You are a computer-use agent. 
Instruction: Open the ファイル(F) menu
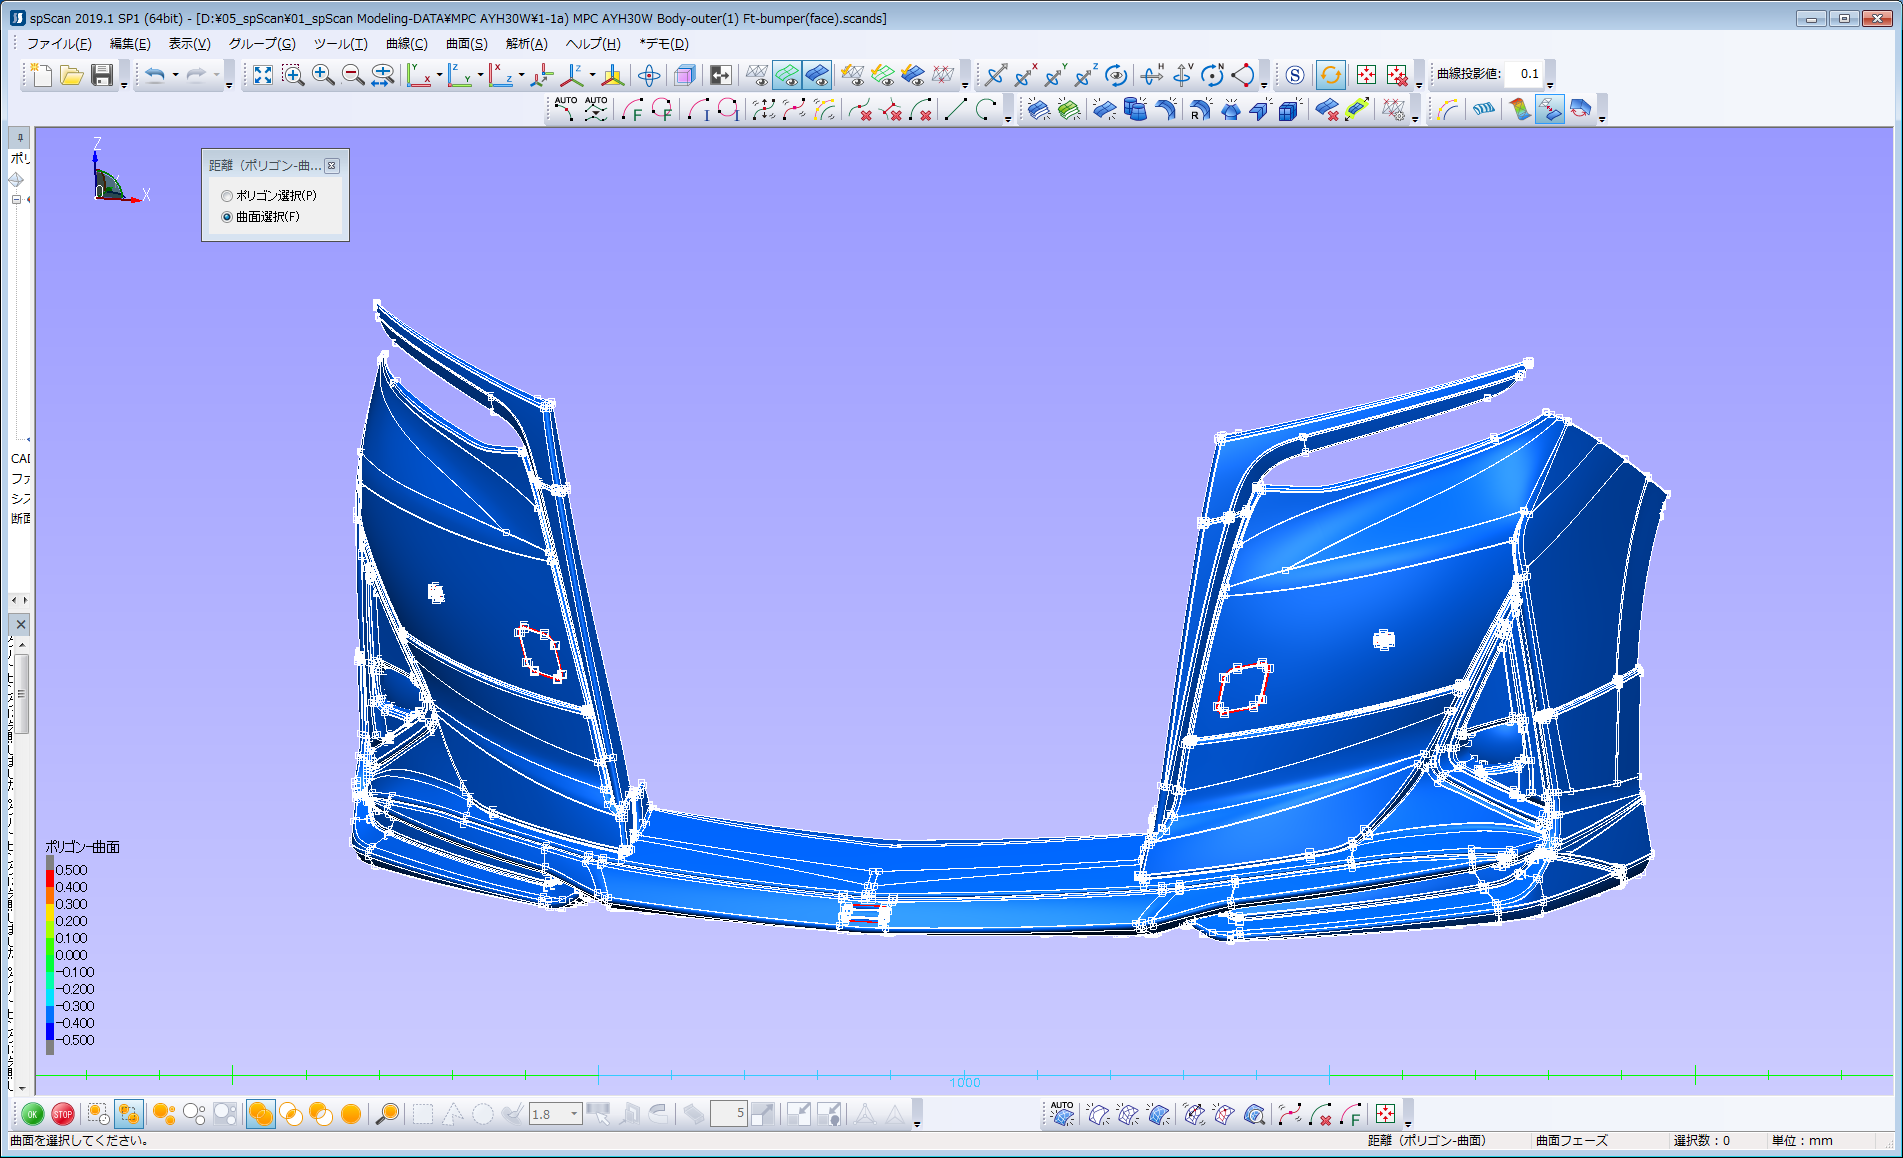pyautogui.click(x=58, y=44)
